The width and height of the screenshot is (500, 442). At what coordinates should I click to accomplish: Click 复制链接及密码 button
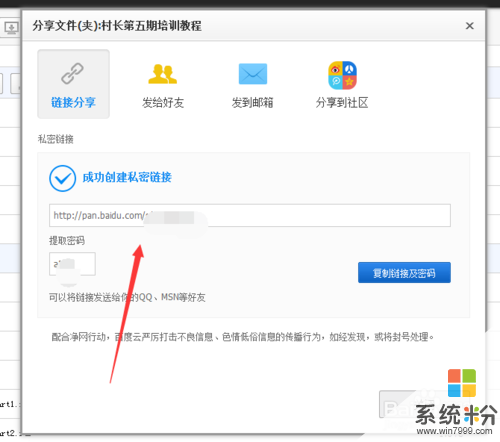(404, 273)
